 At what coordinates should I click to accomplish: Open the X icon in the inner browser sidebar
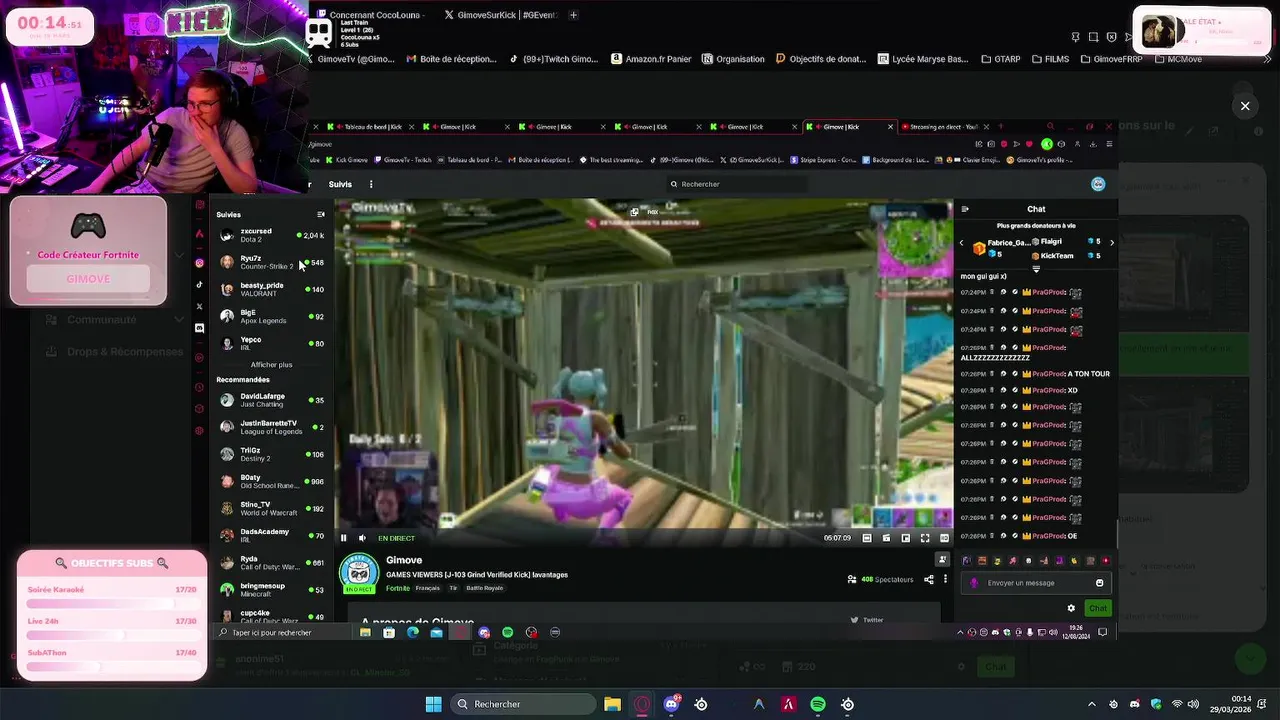click(200, 306)
